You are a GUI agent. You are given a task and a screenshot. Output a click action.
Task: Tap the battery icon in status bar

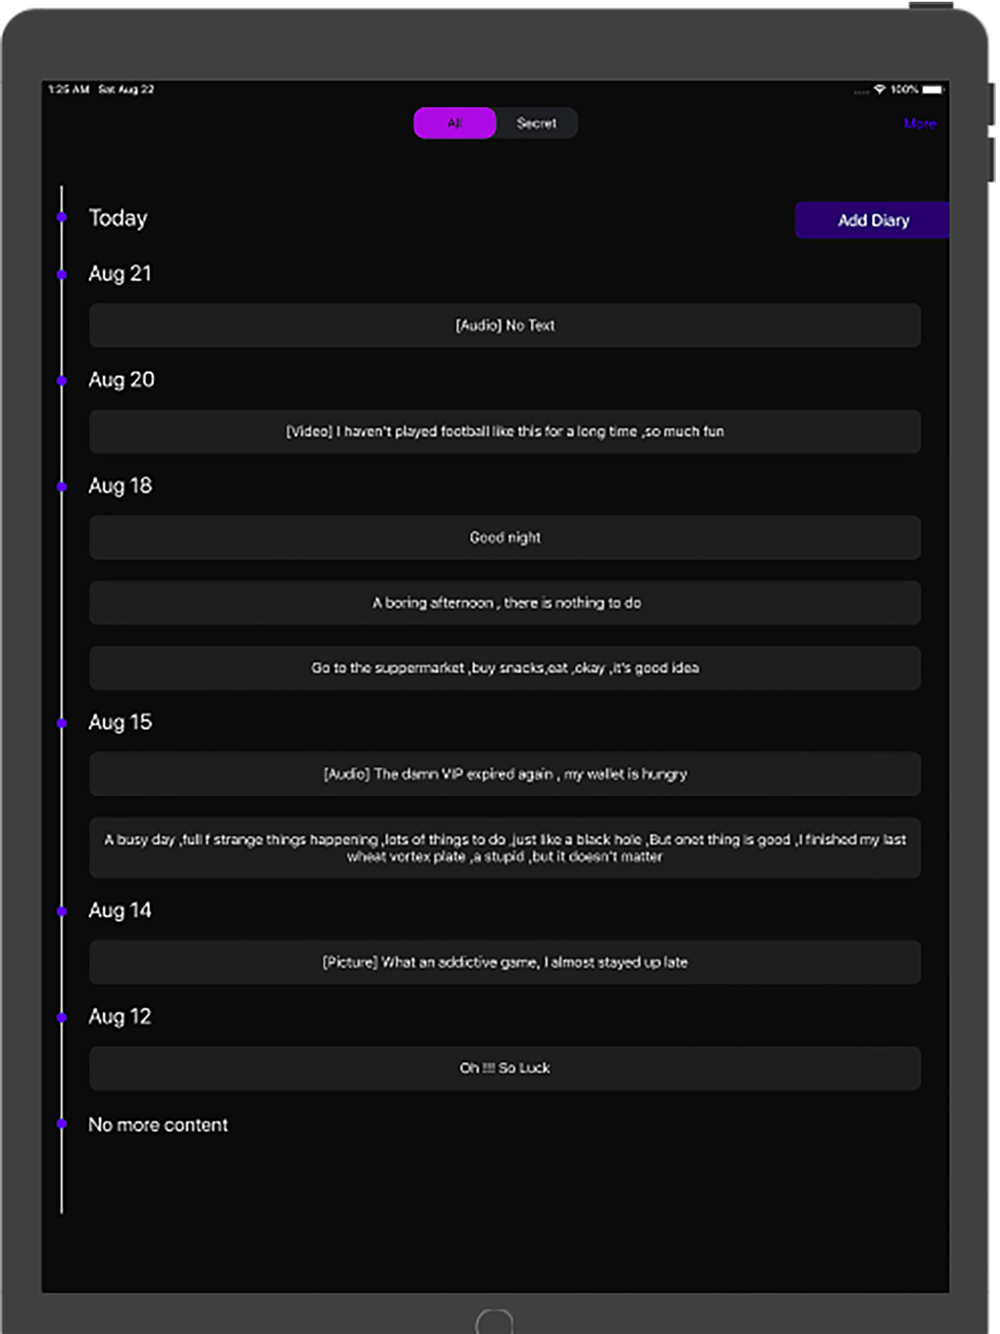tap(932, 89)
